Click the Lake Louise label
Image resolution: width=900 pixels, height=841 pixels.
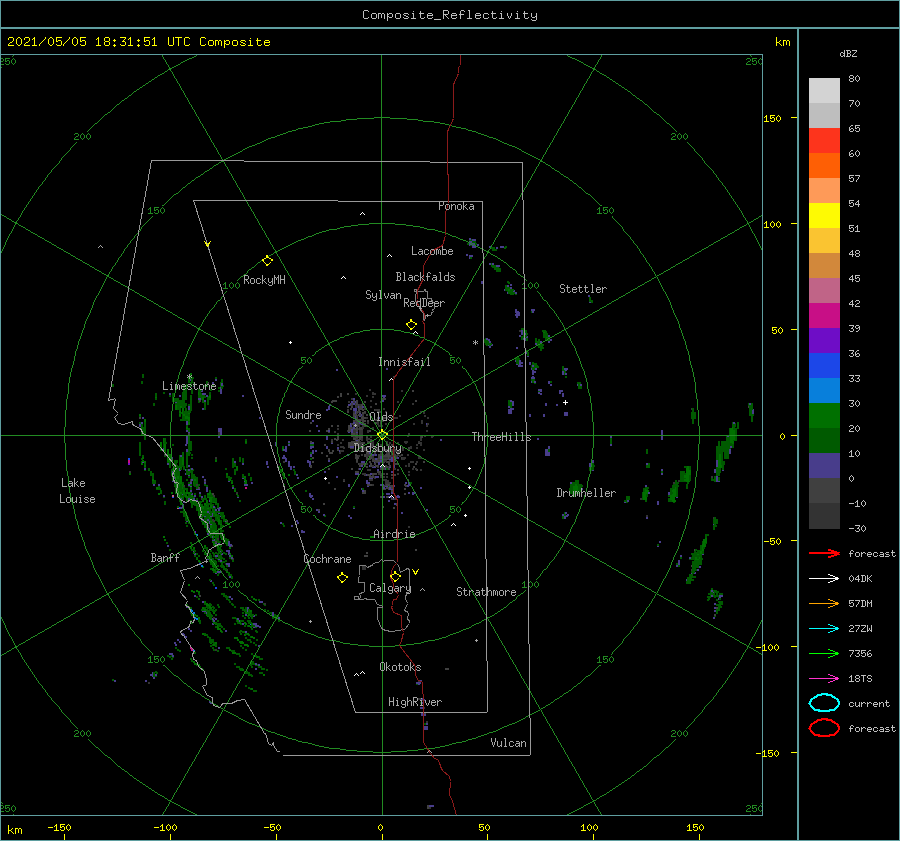click(x=77, y=491)
